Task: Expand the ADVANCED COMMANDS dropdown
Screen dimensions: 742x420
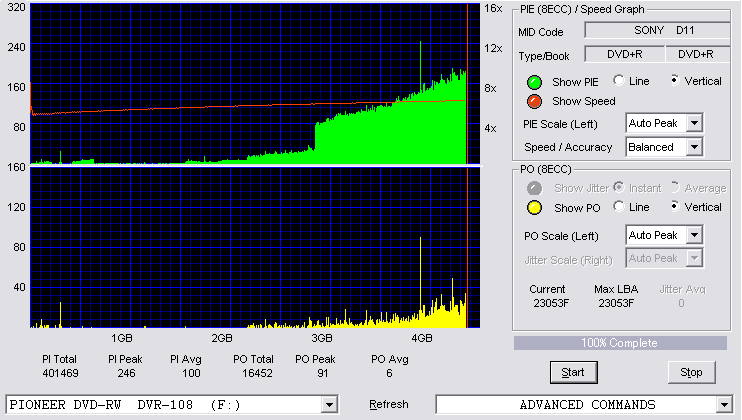Action: (x=724, y=405)
